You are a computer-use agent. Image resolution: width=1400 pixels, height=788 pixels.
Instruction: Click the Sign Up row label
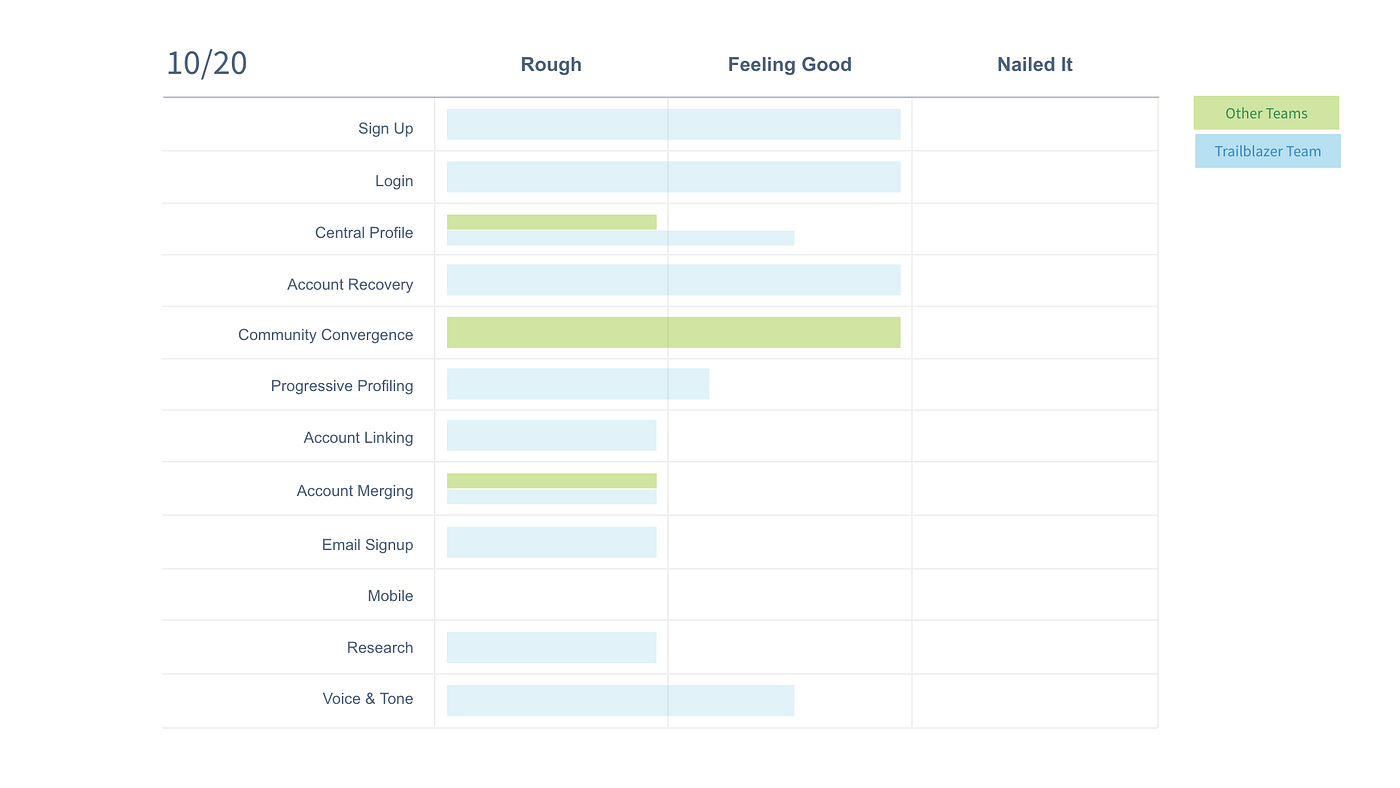click(385, 128)
